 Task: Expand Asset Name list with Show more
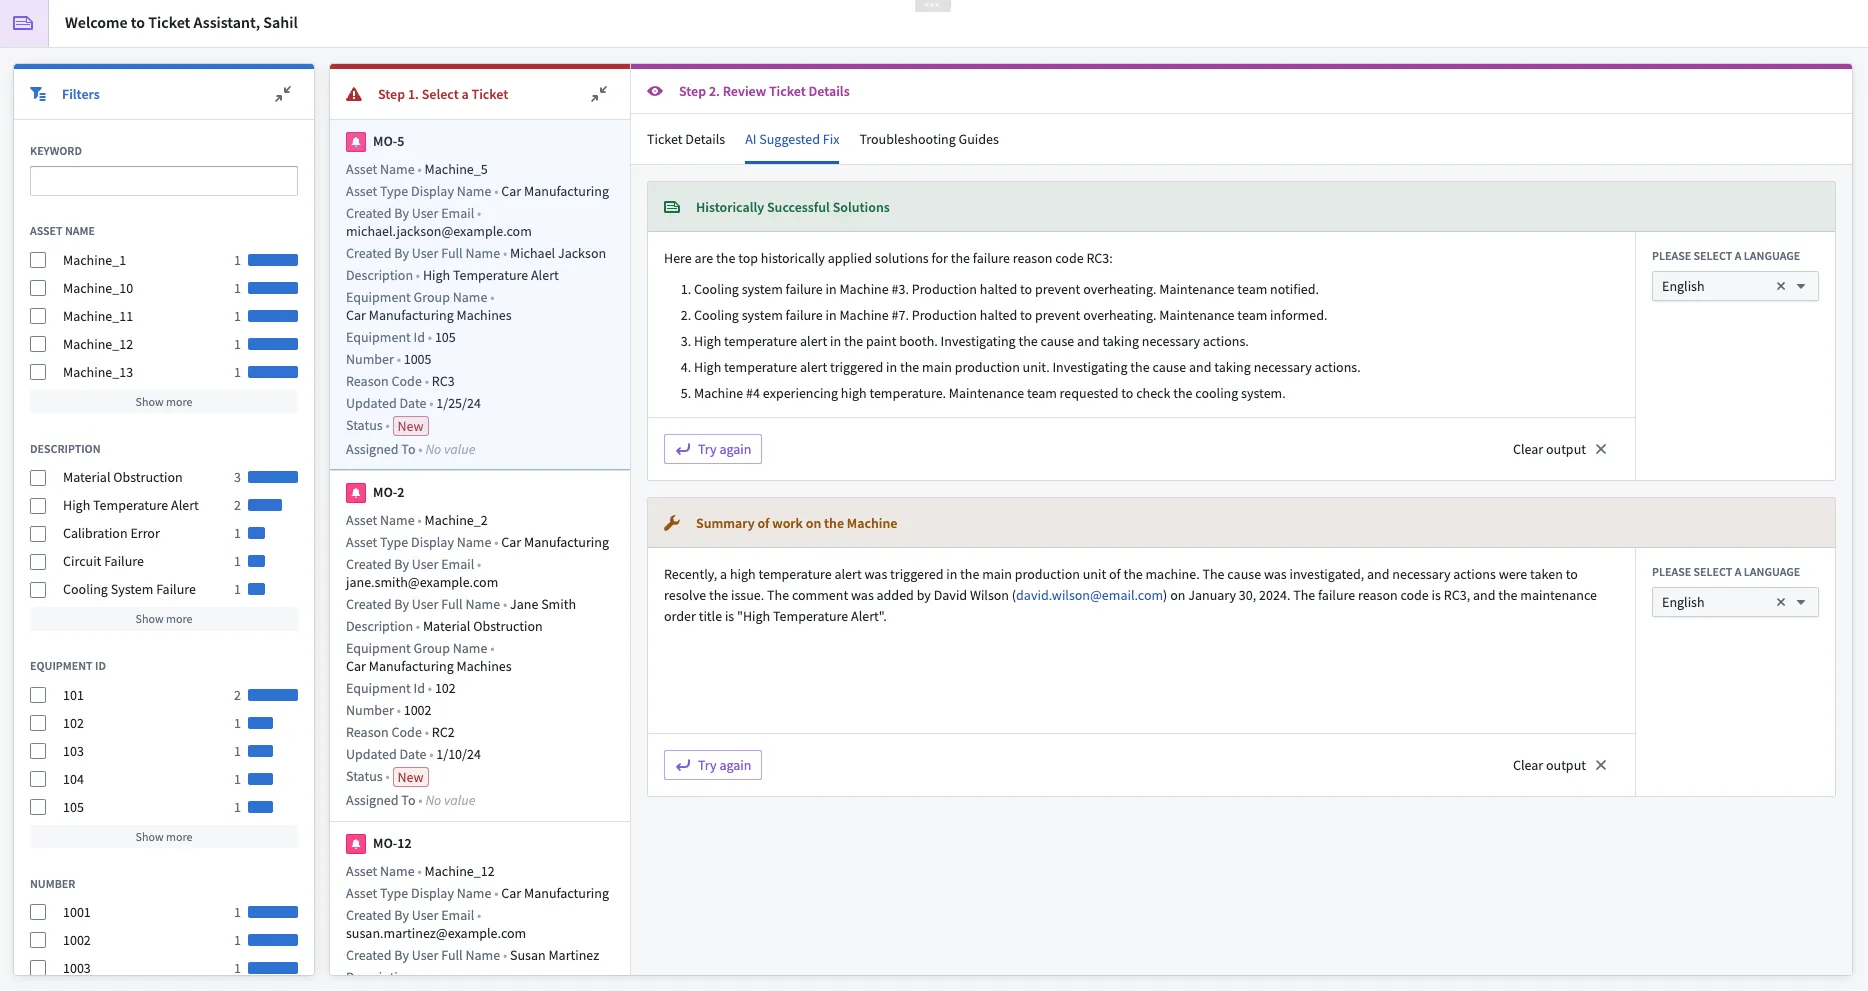click(x=164, y=402)
